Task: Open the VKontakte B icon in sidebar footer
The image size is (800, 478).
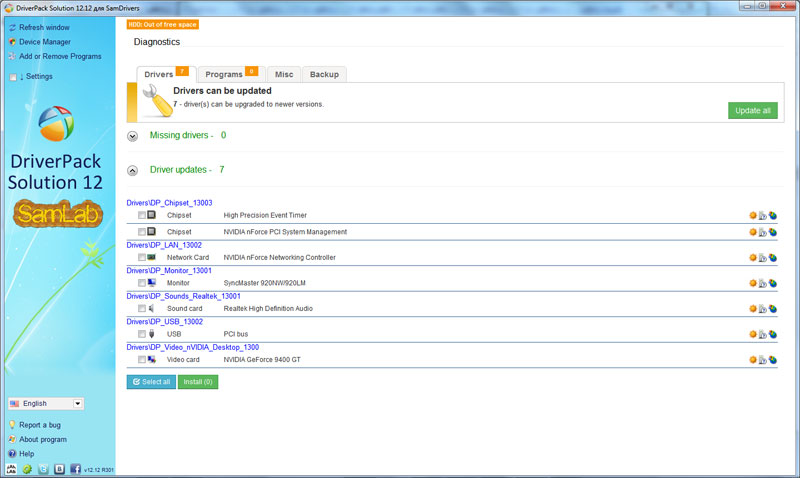Action: point(59,469)
